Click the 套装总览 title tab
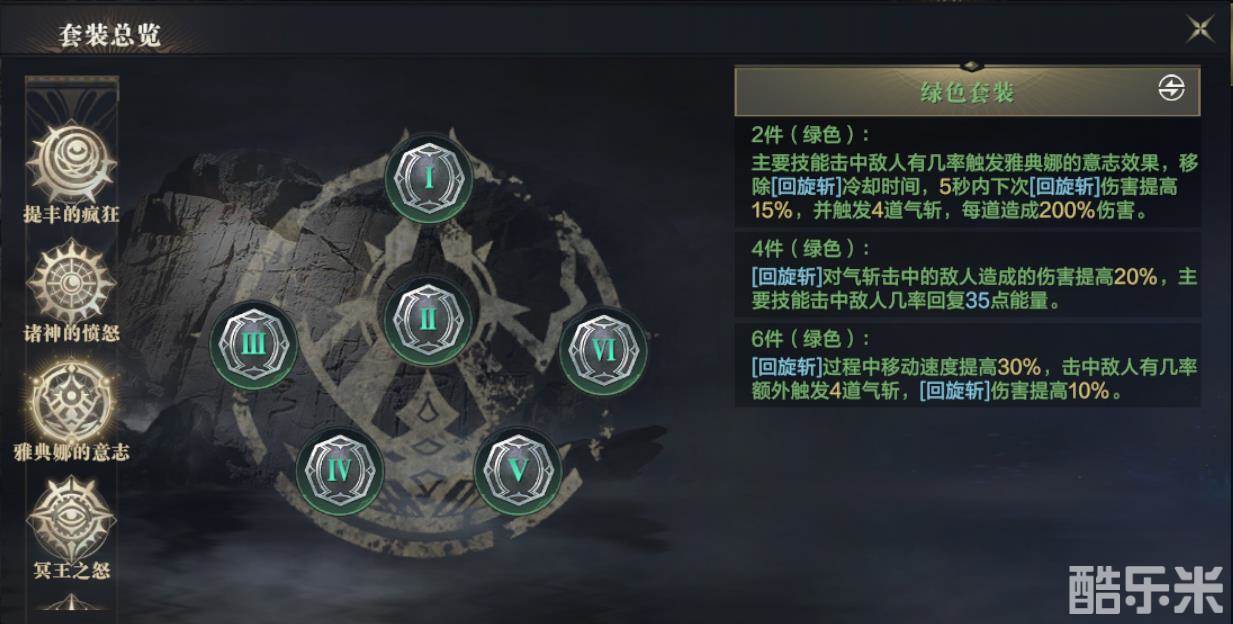Viewport: 1233px width, 624px height. click(110, 37)
